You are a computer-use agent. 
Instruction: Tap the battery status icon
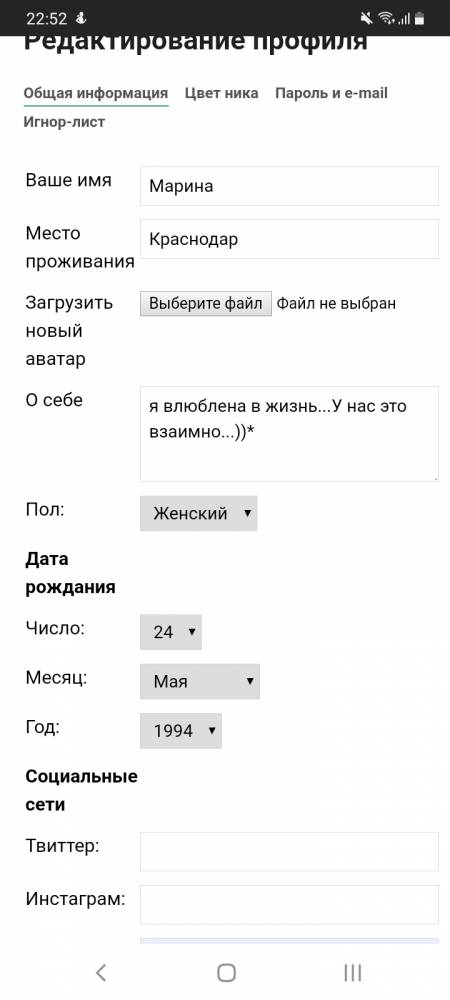click(x=419, y=18)
